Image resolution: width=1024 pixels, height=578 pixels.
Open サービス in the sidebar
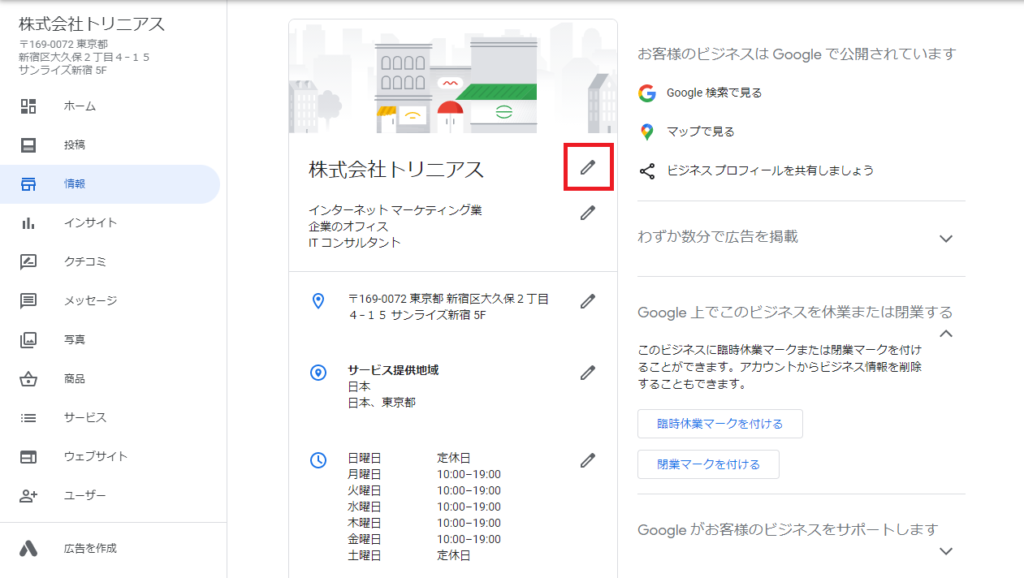tap(110, 417)
